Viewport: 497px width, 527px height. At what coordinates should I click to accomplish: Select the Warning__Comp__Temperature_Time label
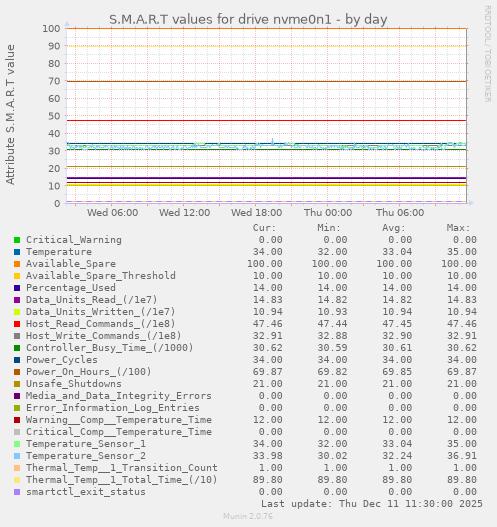119,420
